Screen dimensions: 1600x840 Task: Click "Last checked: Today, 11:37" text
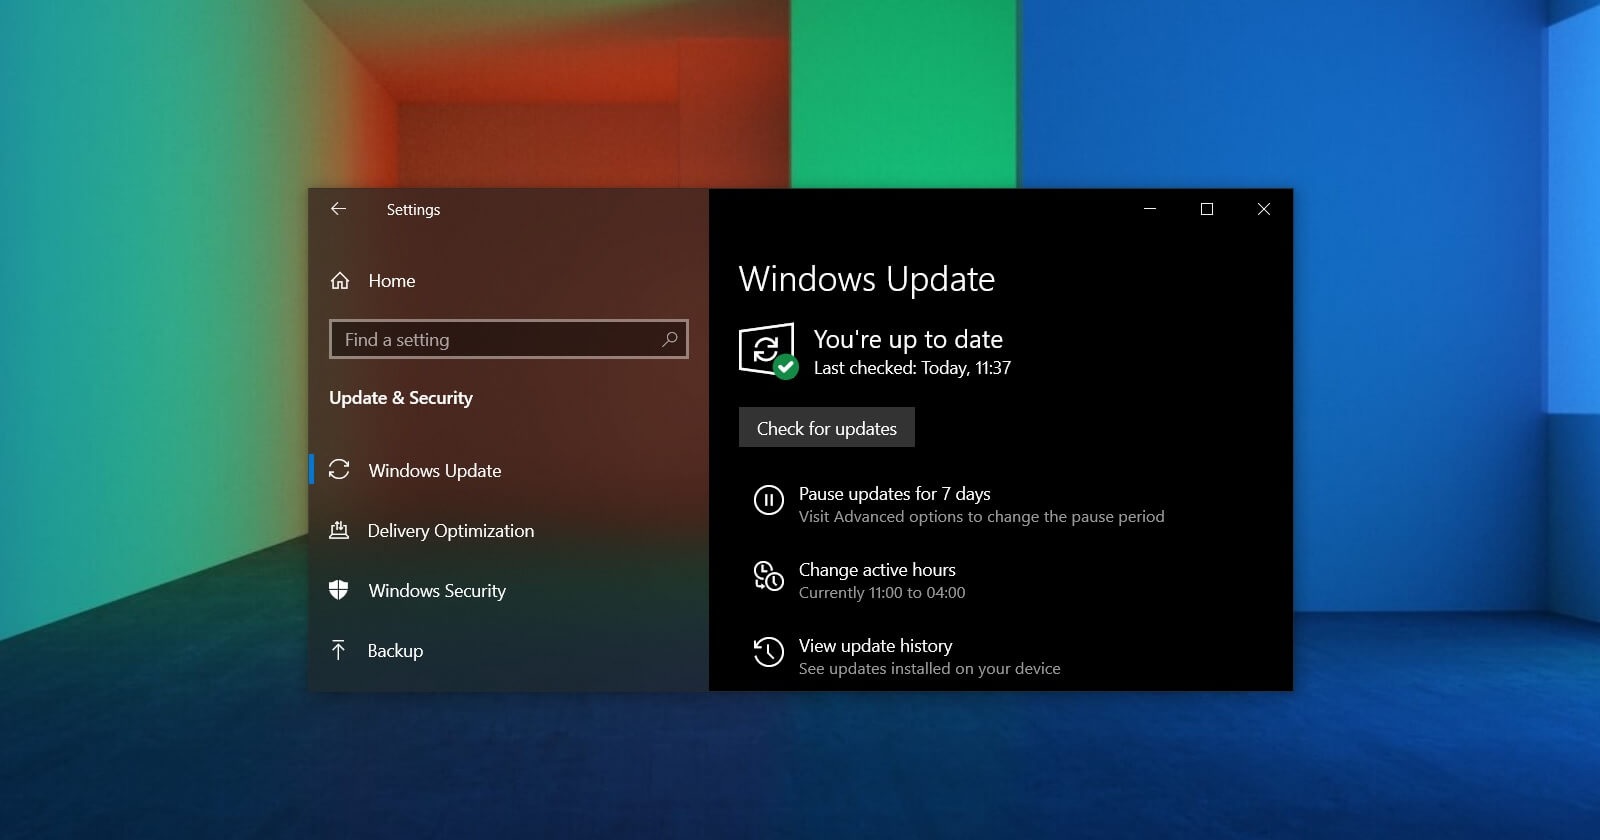point(912,368)
